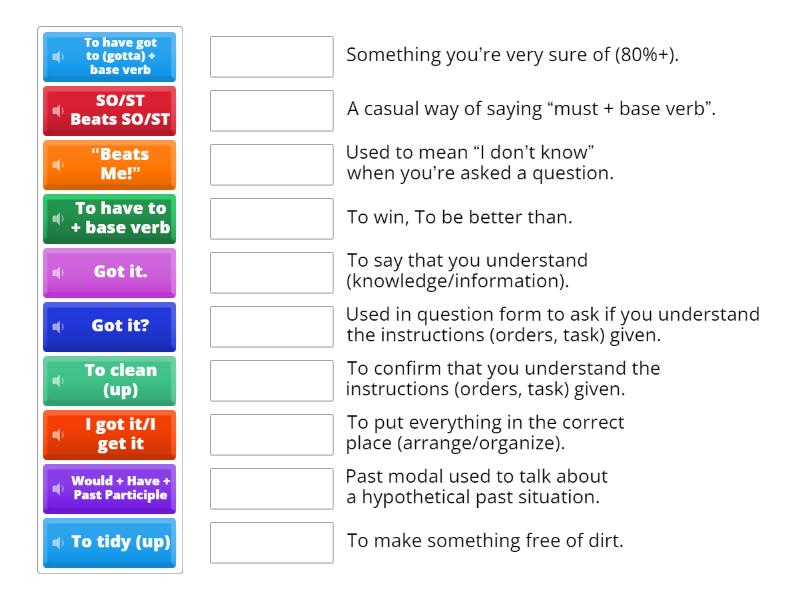Click speaker icon on 'To clean (up)' tile

[x=58, y=381]
